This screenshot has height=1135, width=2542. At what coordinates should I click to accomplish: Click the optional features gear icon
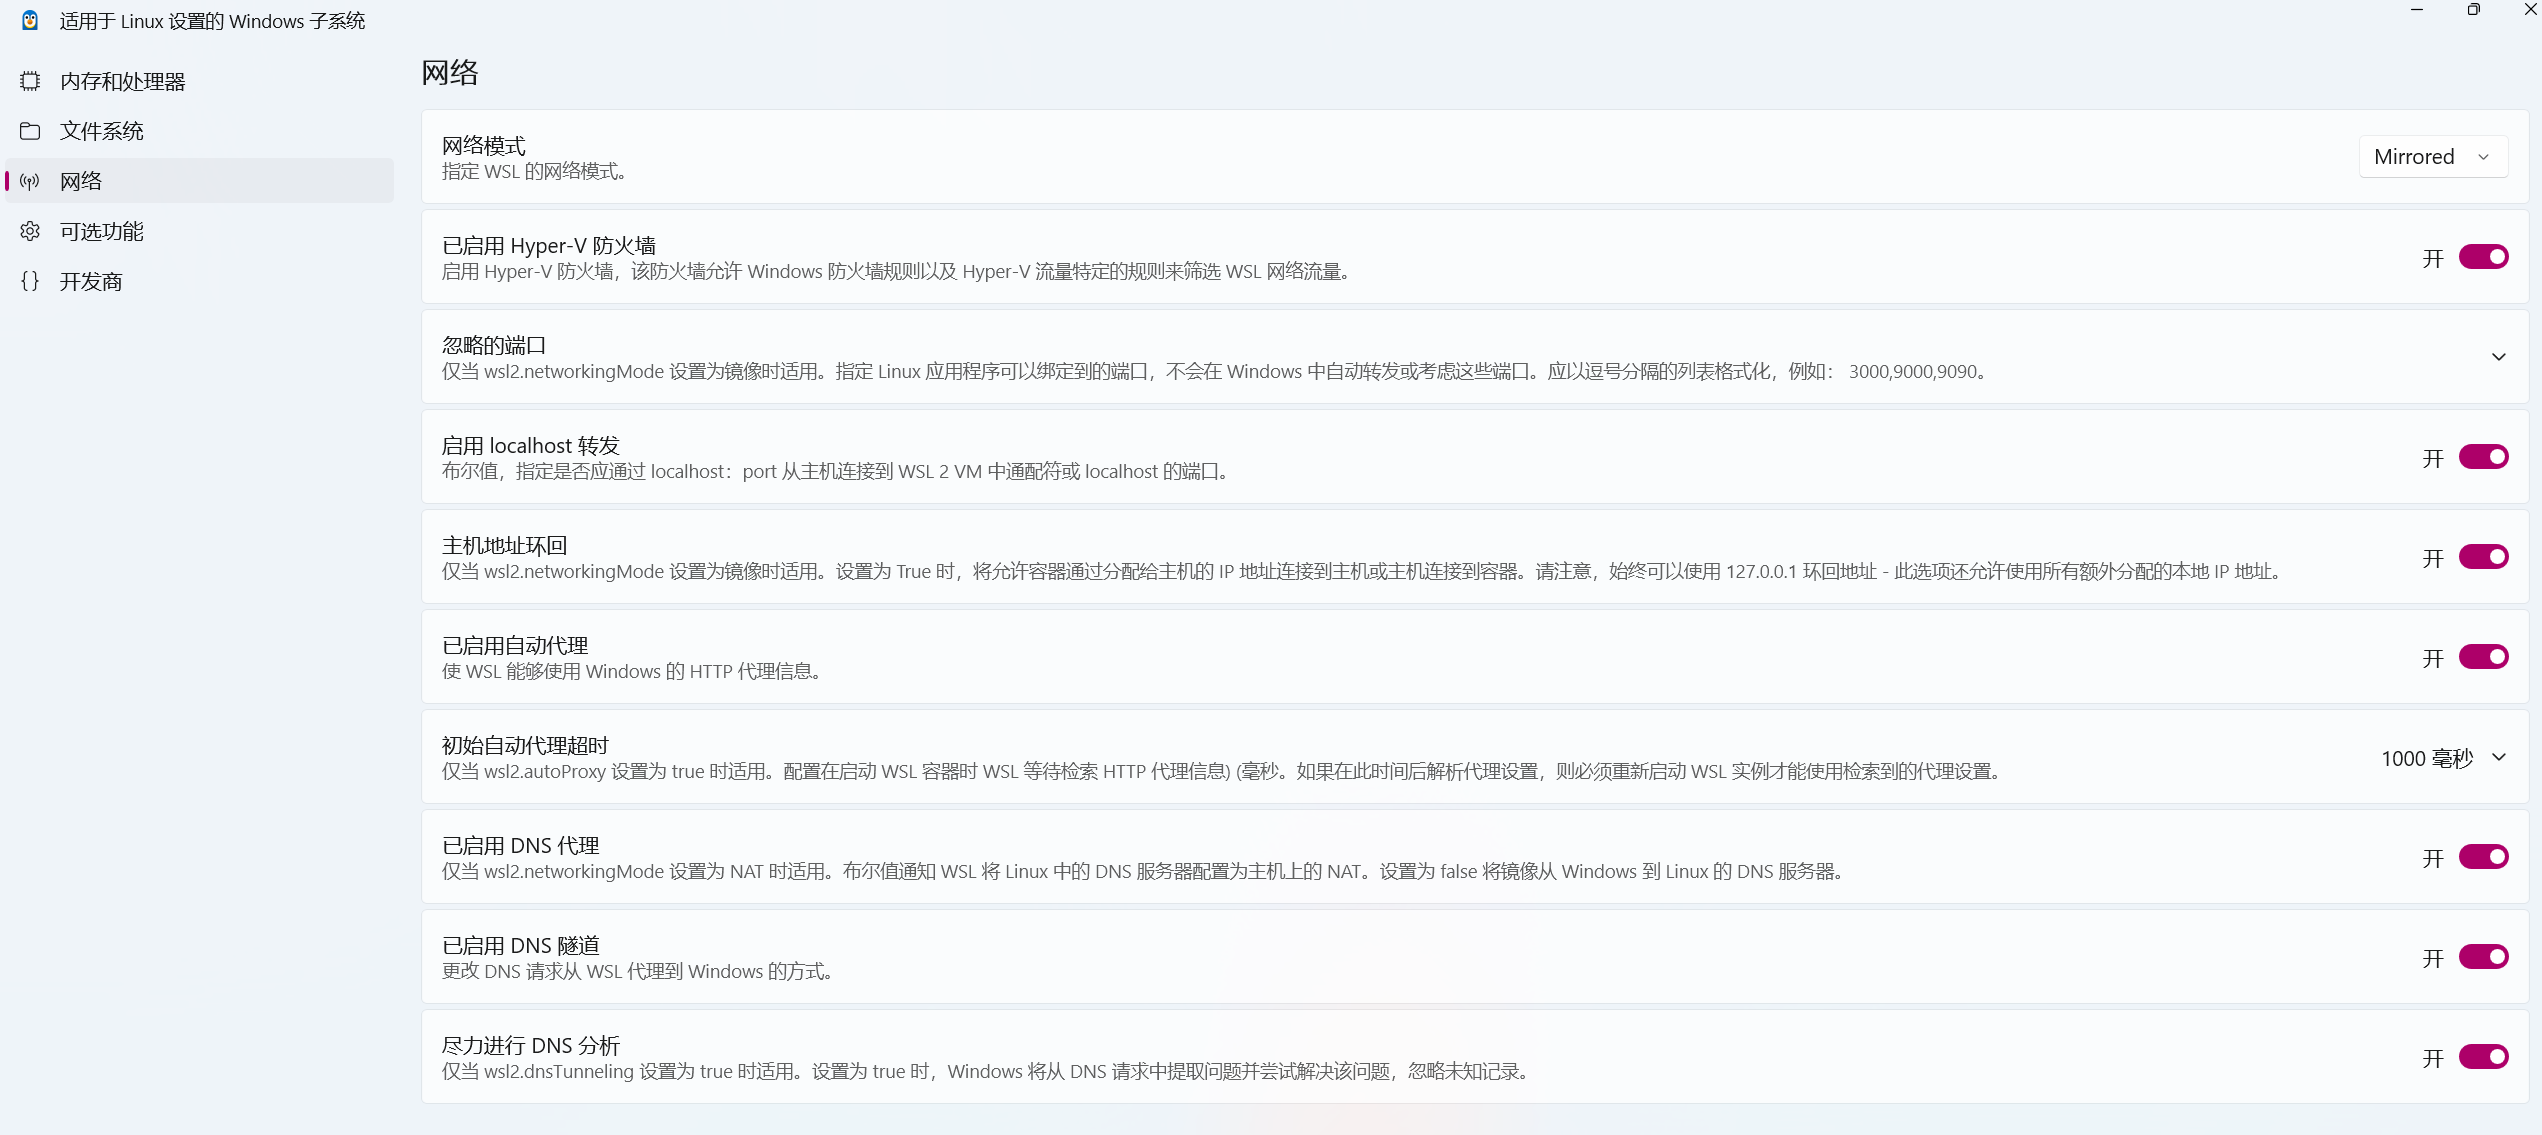(30, 231)
